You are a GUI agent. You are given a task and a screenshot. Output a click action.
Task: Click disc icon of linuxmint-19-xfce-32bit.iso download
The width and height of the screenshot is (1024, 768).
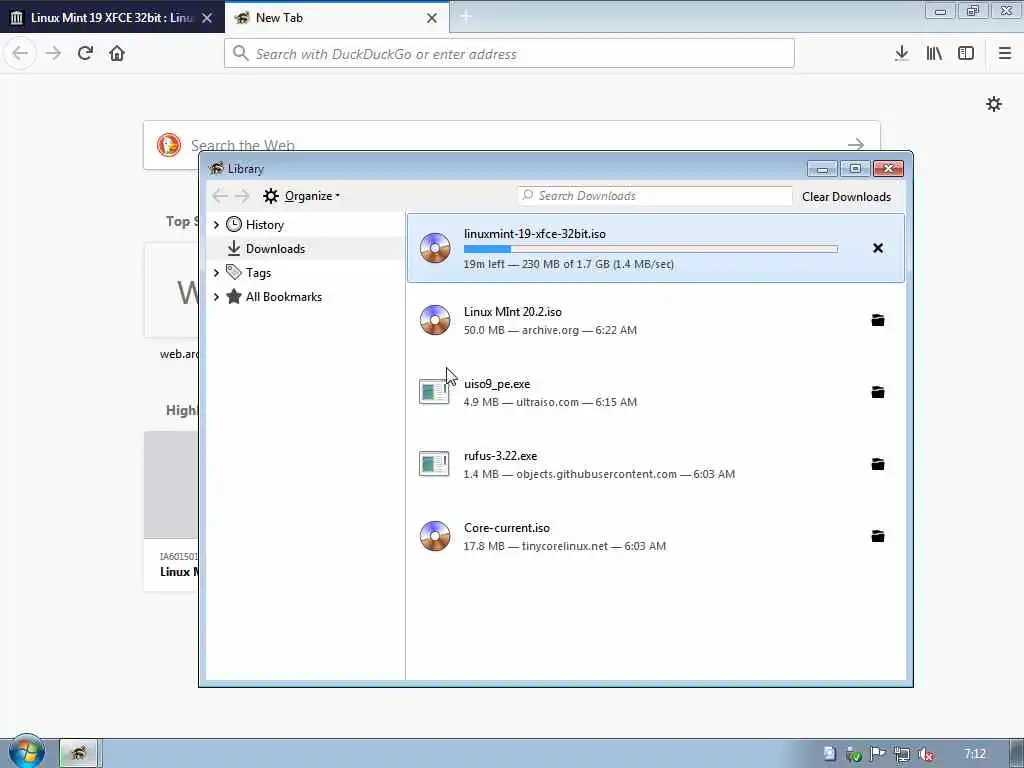coord(435,248)
